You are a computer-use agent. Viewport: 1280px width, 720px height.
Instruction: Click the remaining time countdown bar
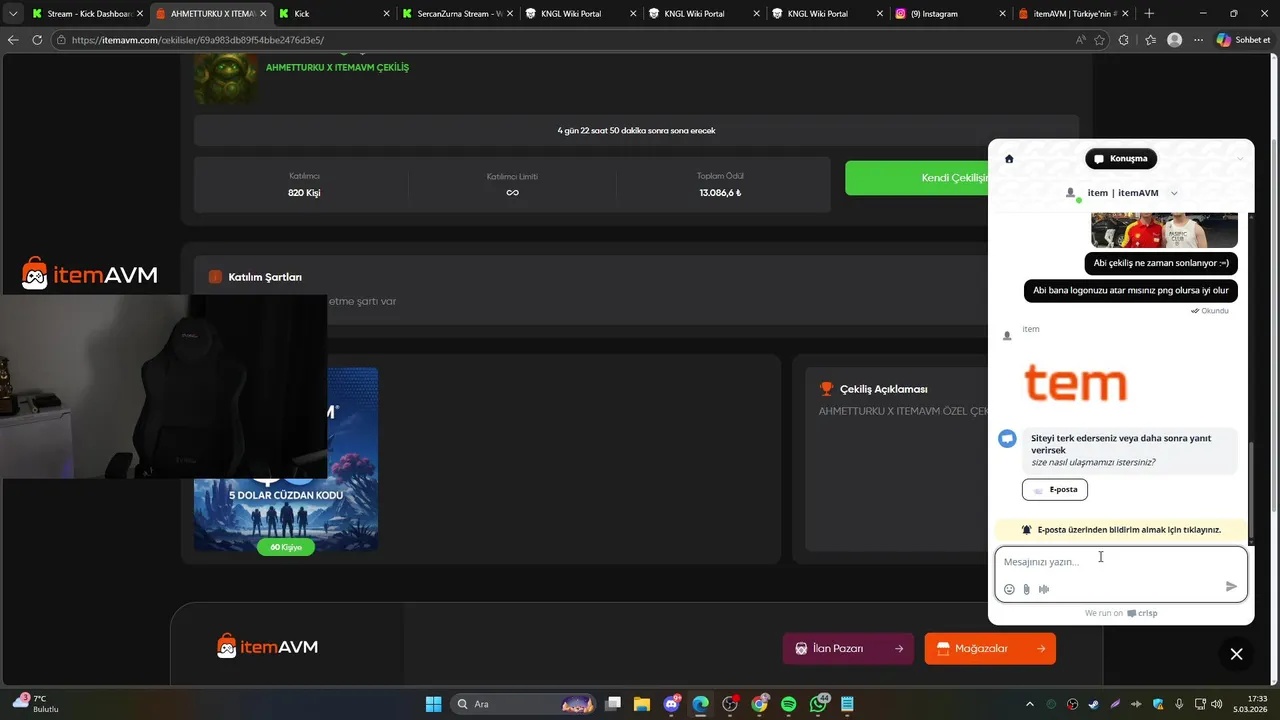click(636, 130)
